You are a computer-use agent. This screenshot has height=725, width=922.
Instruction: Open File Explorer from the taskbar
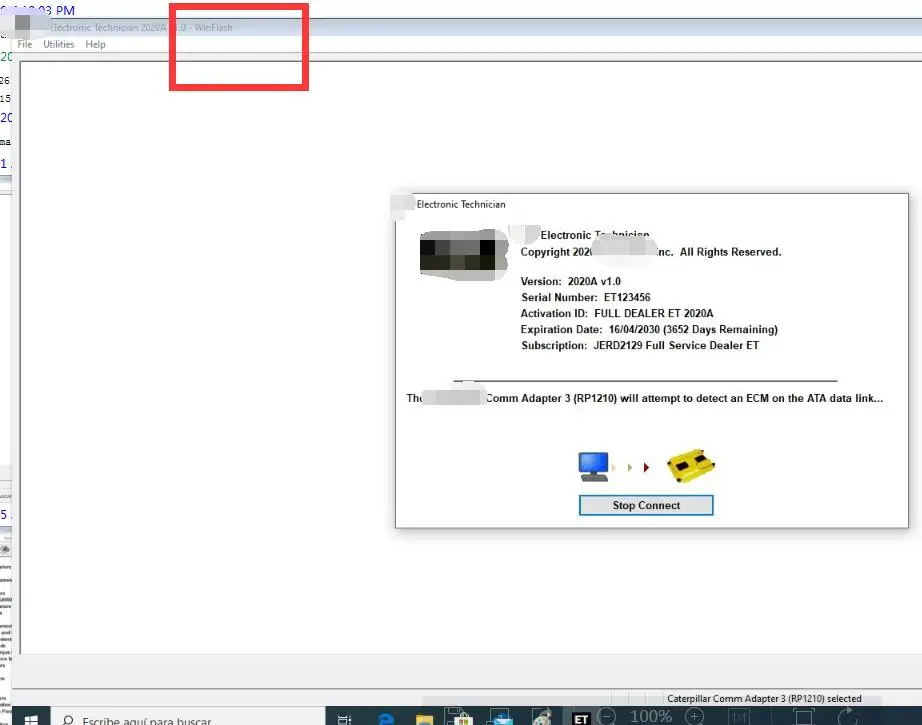[424, 719]
